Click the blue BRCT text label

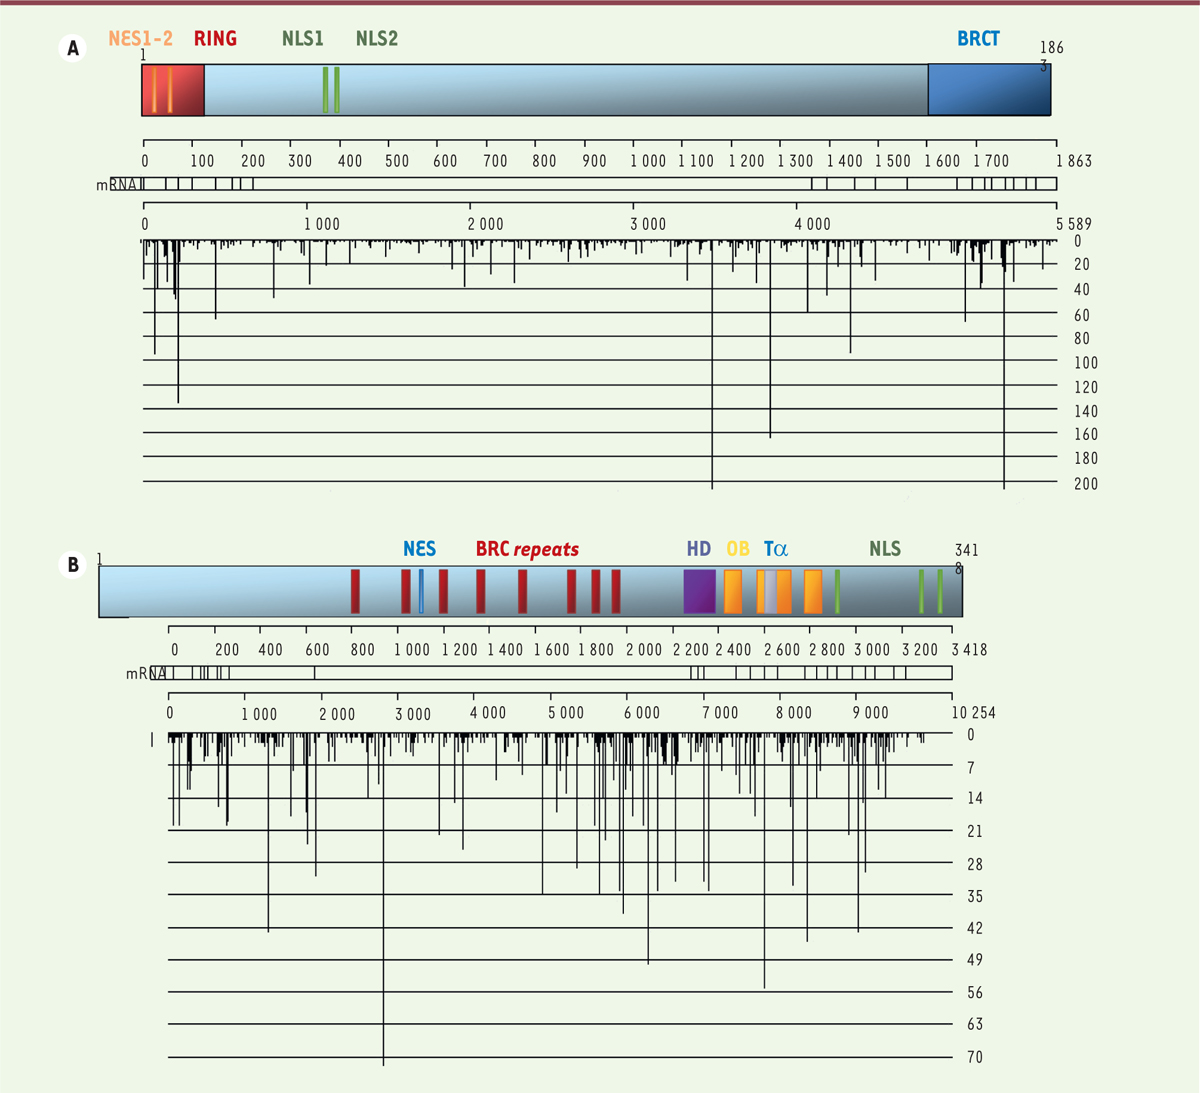[978, 39]
